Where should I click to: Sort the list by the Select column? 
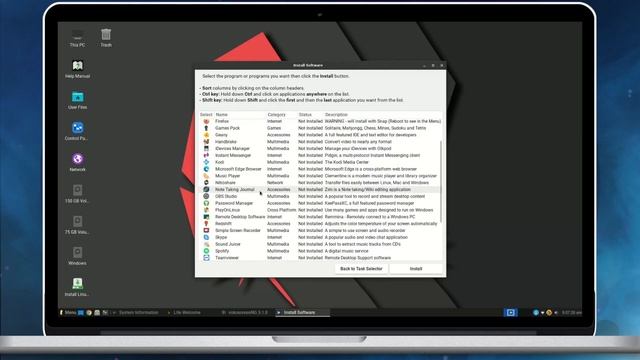(x=206, y=115)
